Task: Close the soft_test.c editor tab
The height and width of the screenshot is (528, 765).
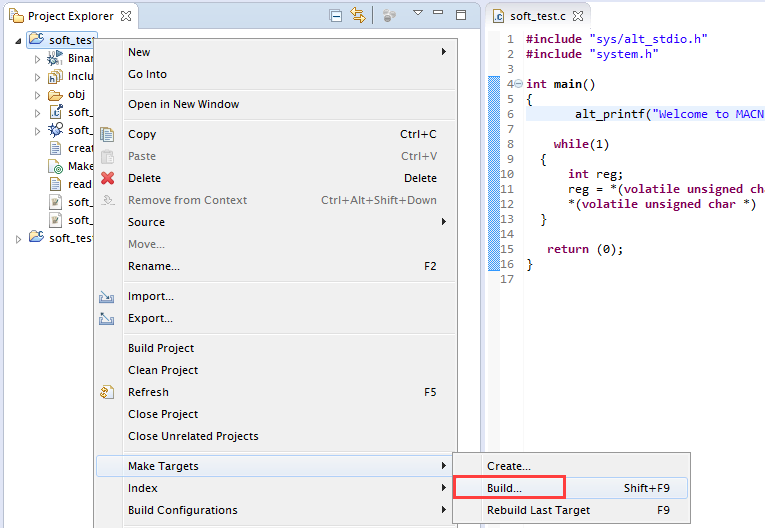Action: (578, 16)
